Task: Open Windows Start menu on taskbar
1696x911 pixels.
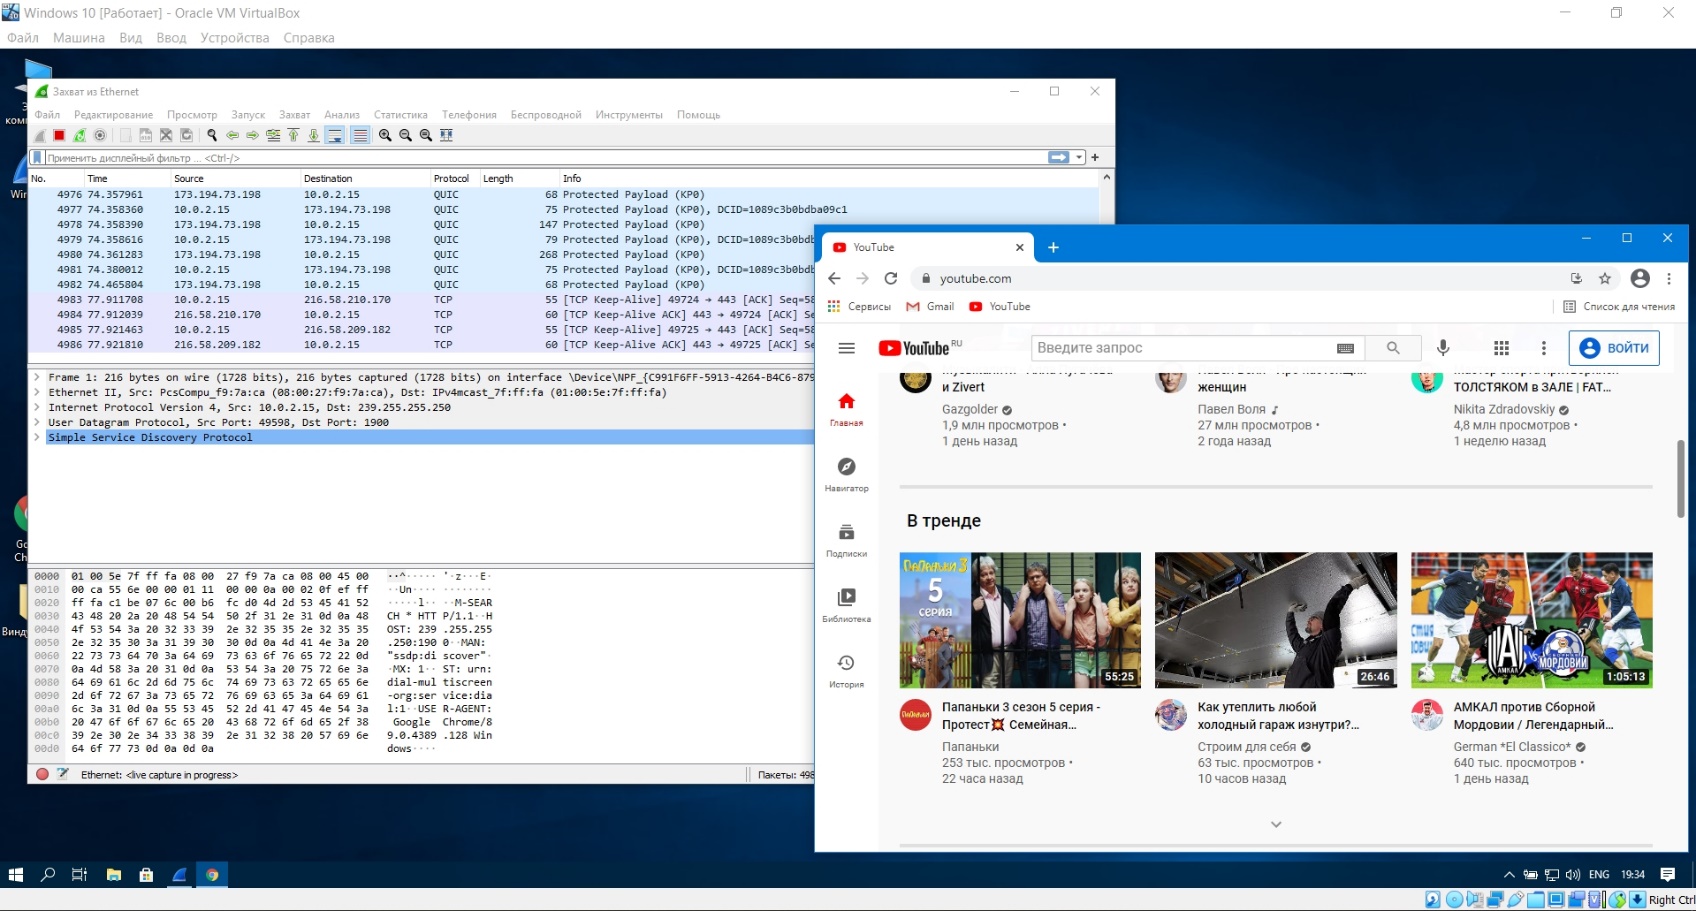Action: [15, 875]
